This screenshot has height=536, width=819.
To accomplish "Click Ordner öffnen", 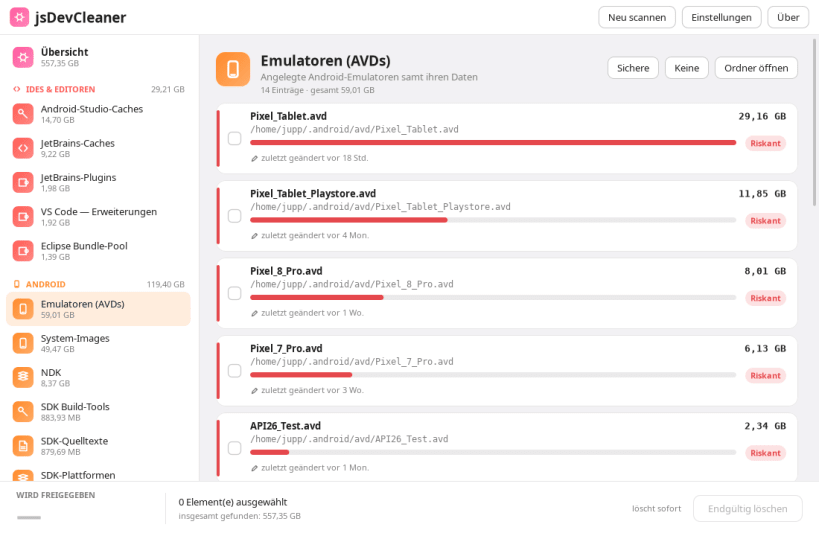I will click(x=756, y=68).
